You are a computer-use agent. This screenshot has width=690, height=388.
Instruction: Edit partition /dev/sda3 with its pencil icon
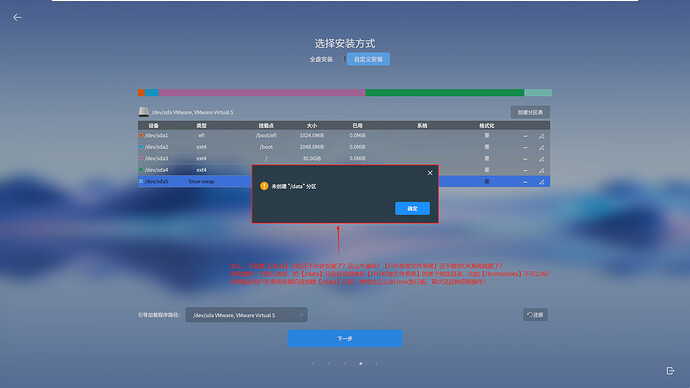coord(541,159)
